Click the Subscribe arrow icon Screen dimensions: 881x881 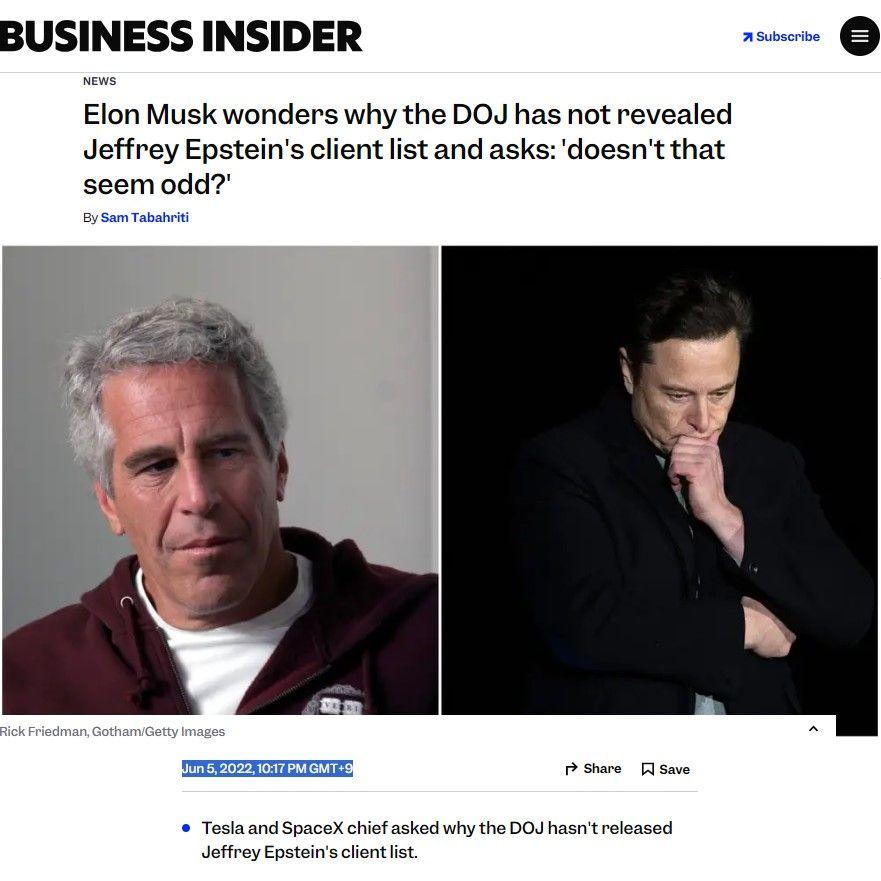[747, 37]
